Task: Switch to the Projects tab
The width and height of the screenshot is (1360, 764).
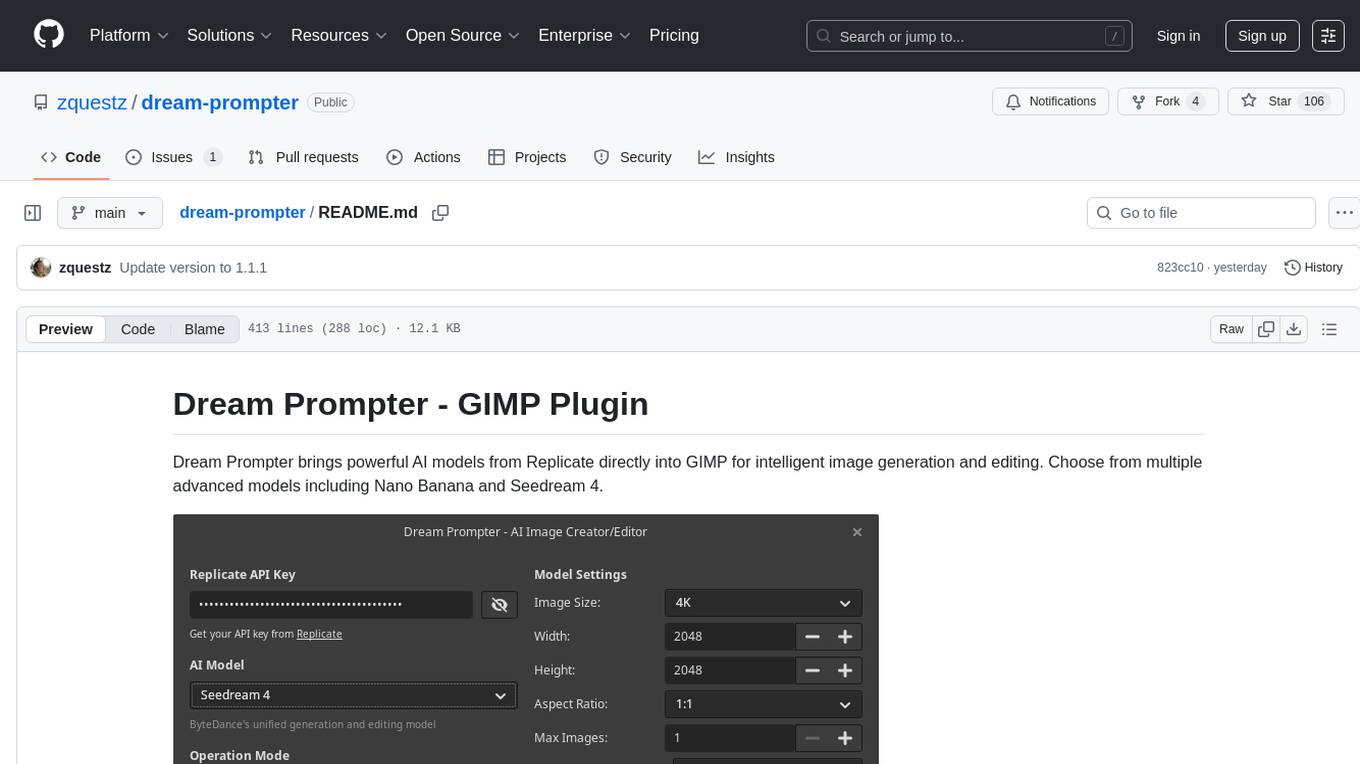Action: point(527,157)
